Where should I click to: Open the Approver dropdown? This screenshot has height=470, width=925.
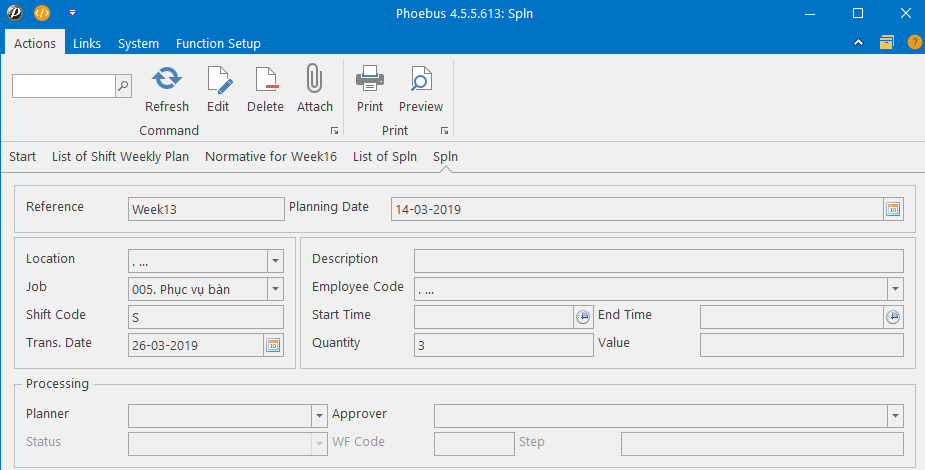pos(896,416)
